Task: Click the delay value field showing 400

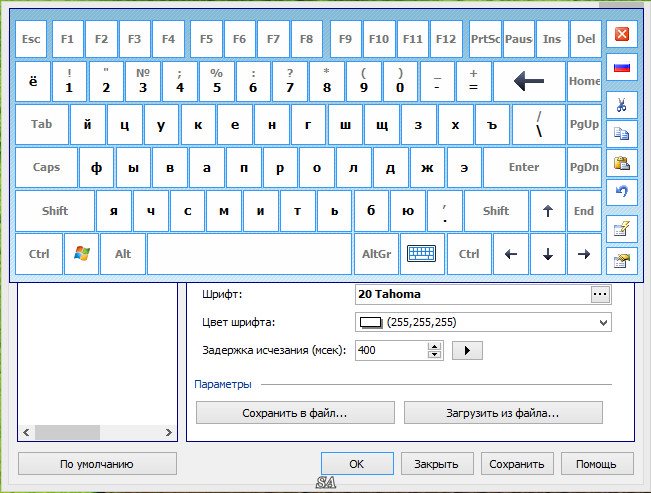Action: pyautogui.click(x=392, y=351)
